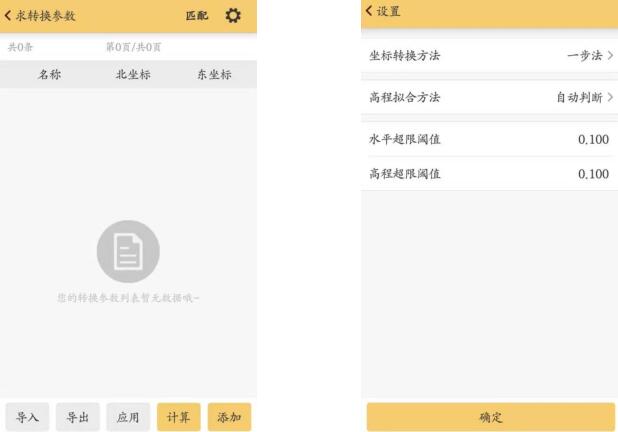Click the 东坐标 column header
The width and height of the screenshot is (618, 432).
coord(214,74)
